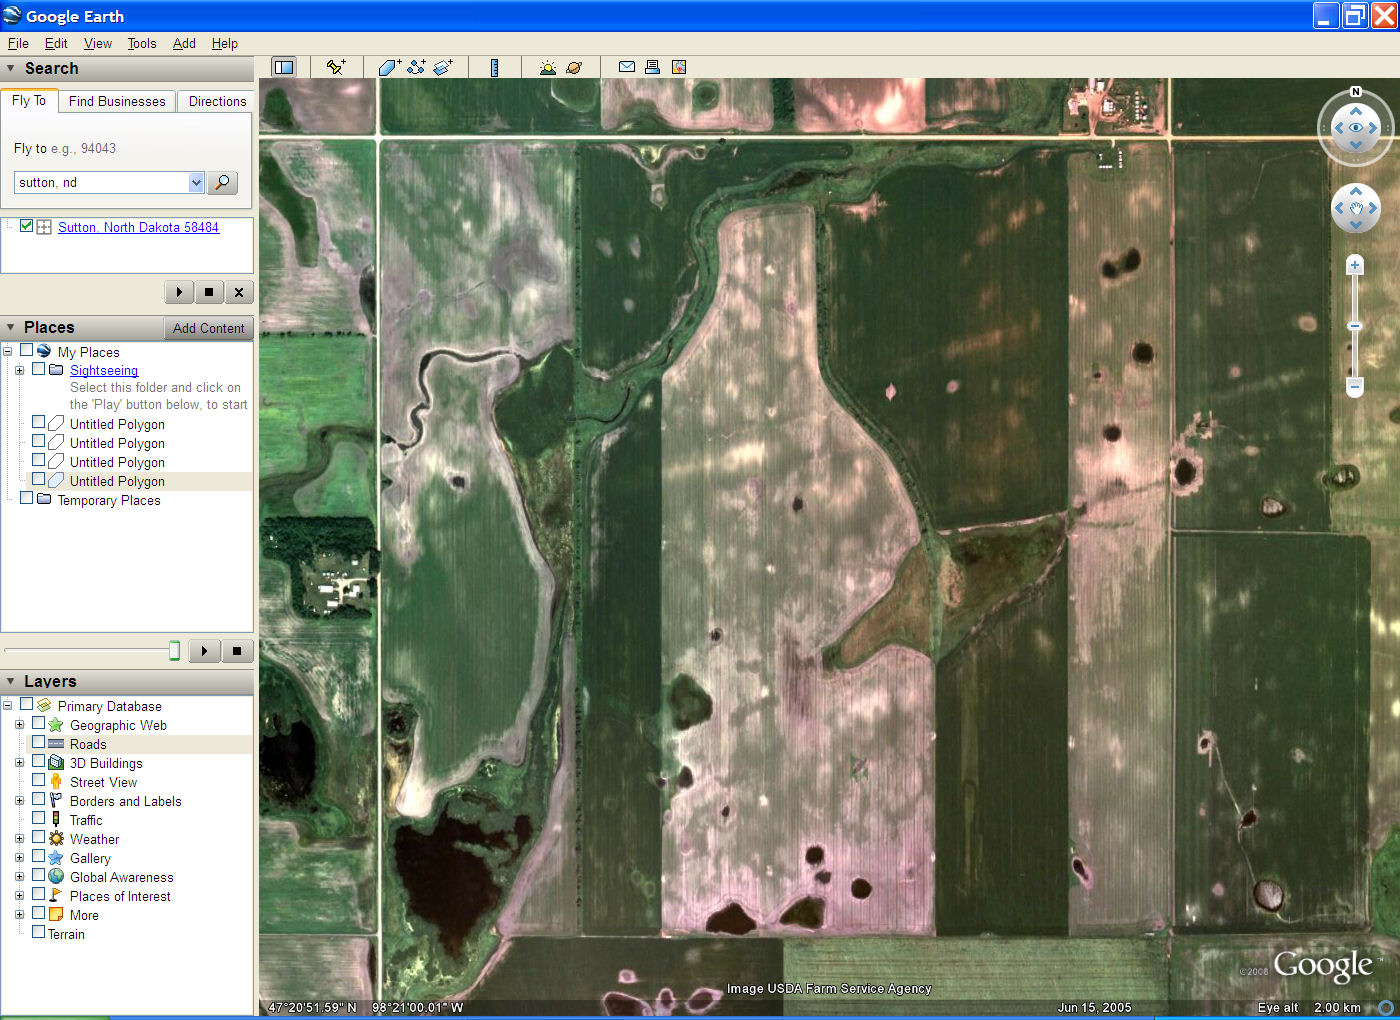Select the Add Image Overlay tool
The height and width of the screenshot is (1020, 1400).
tap(443, 67)
